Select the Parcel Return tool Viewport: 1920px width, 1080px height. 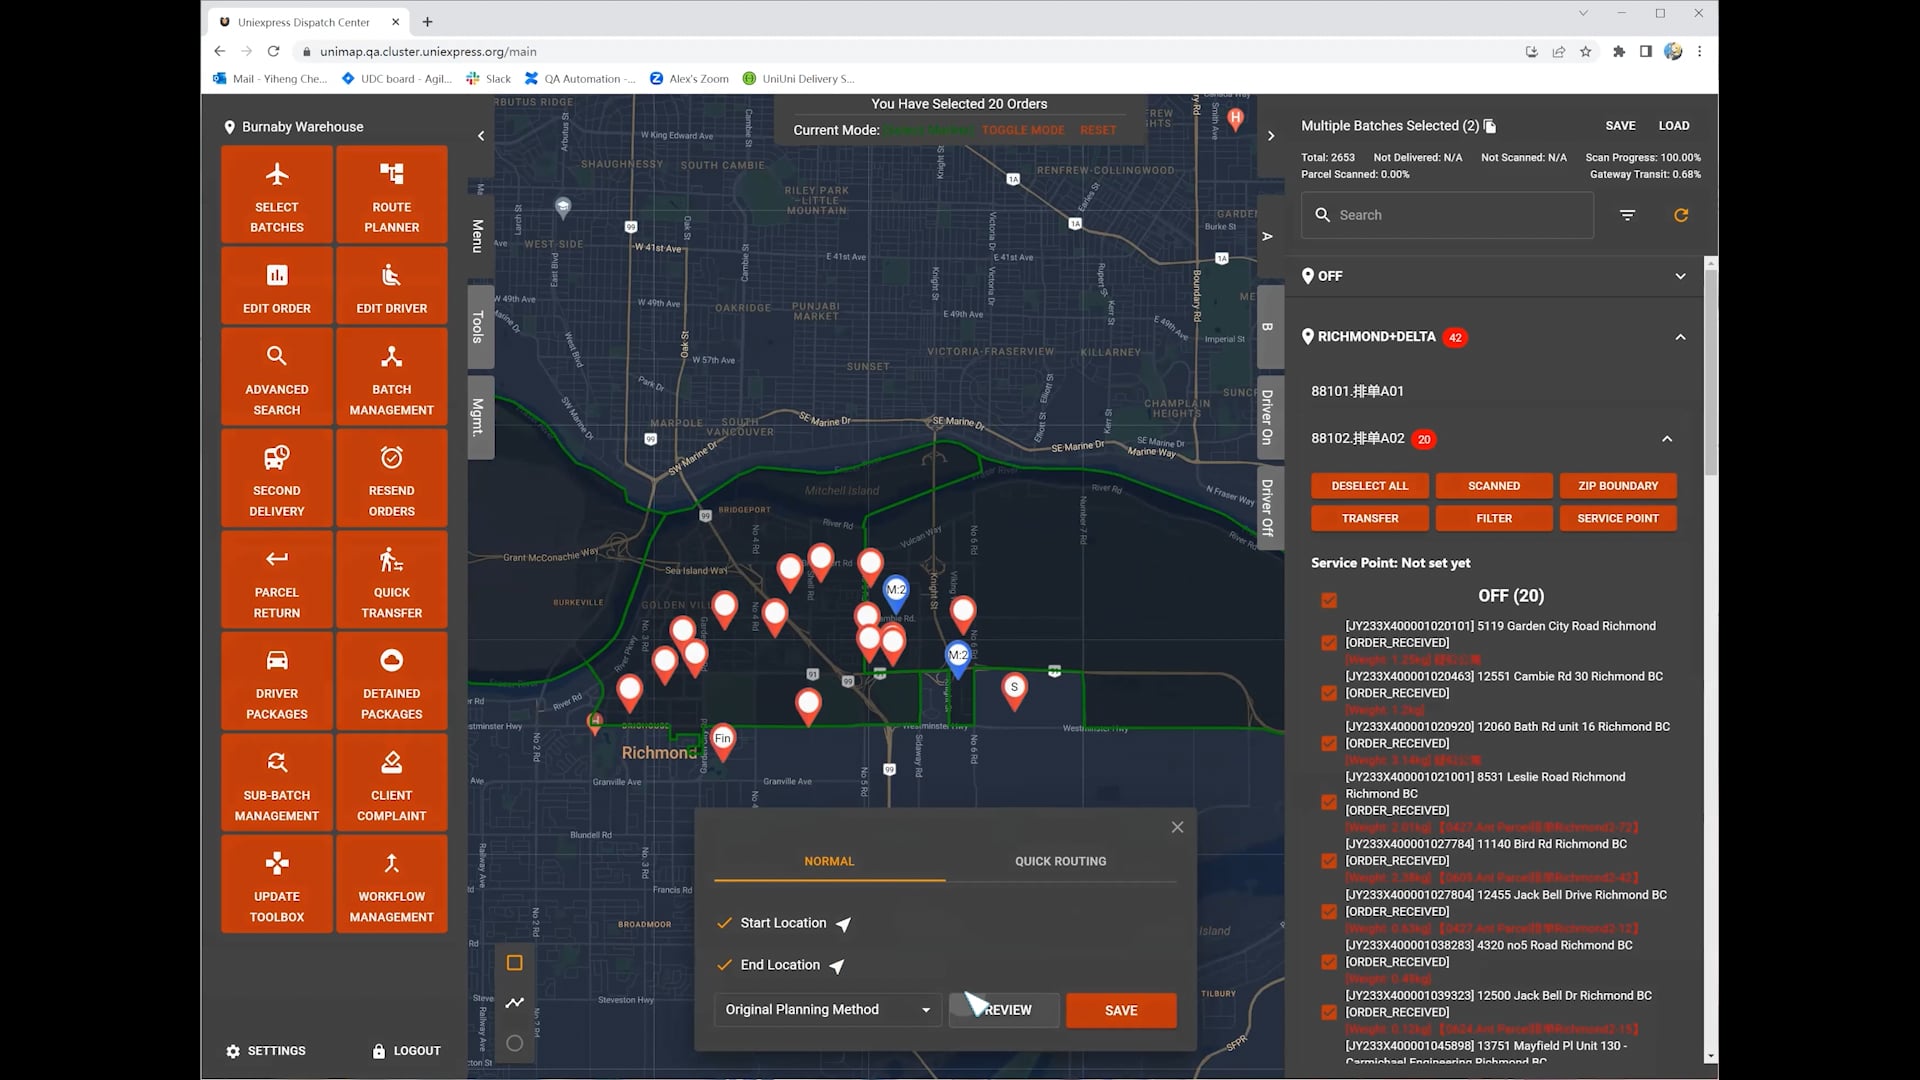(x=276, y=580)
